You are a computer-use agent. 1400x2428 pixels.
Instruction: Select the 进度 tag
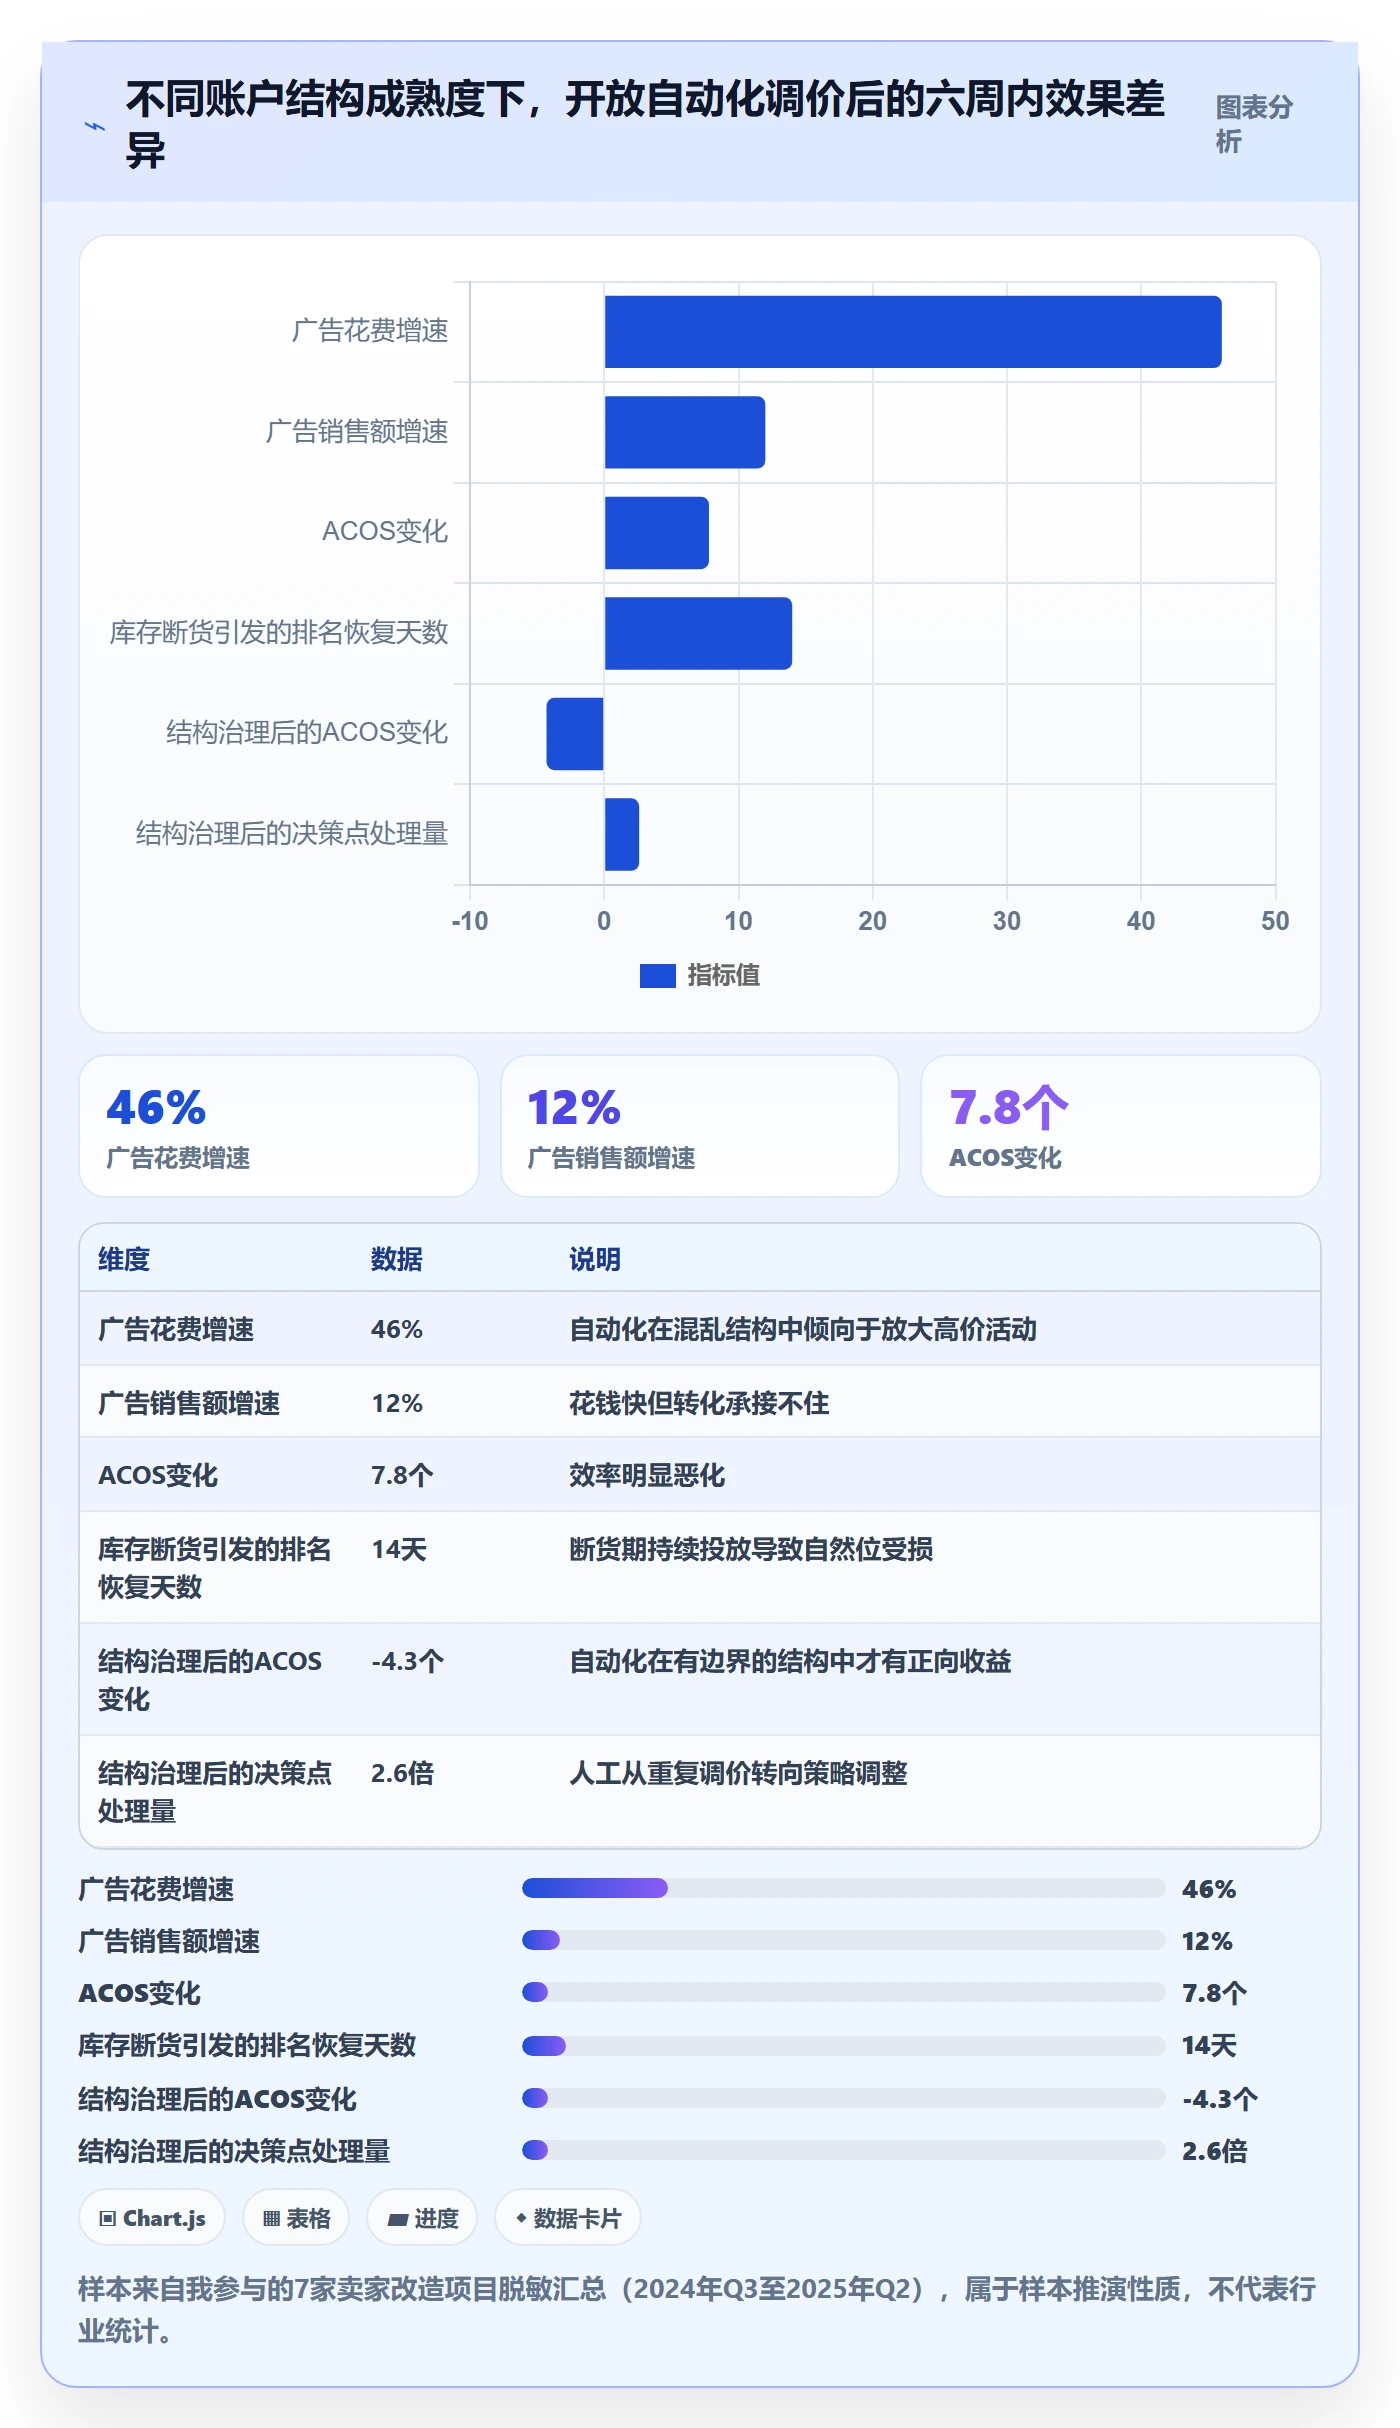[x=422, y=2218]
